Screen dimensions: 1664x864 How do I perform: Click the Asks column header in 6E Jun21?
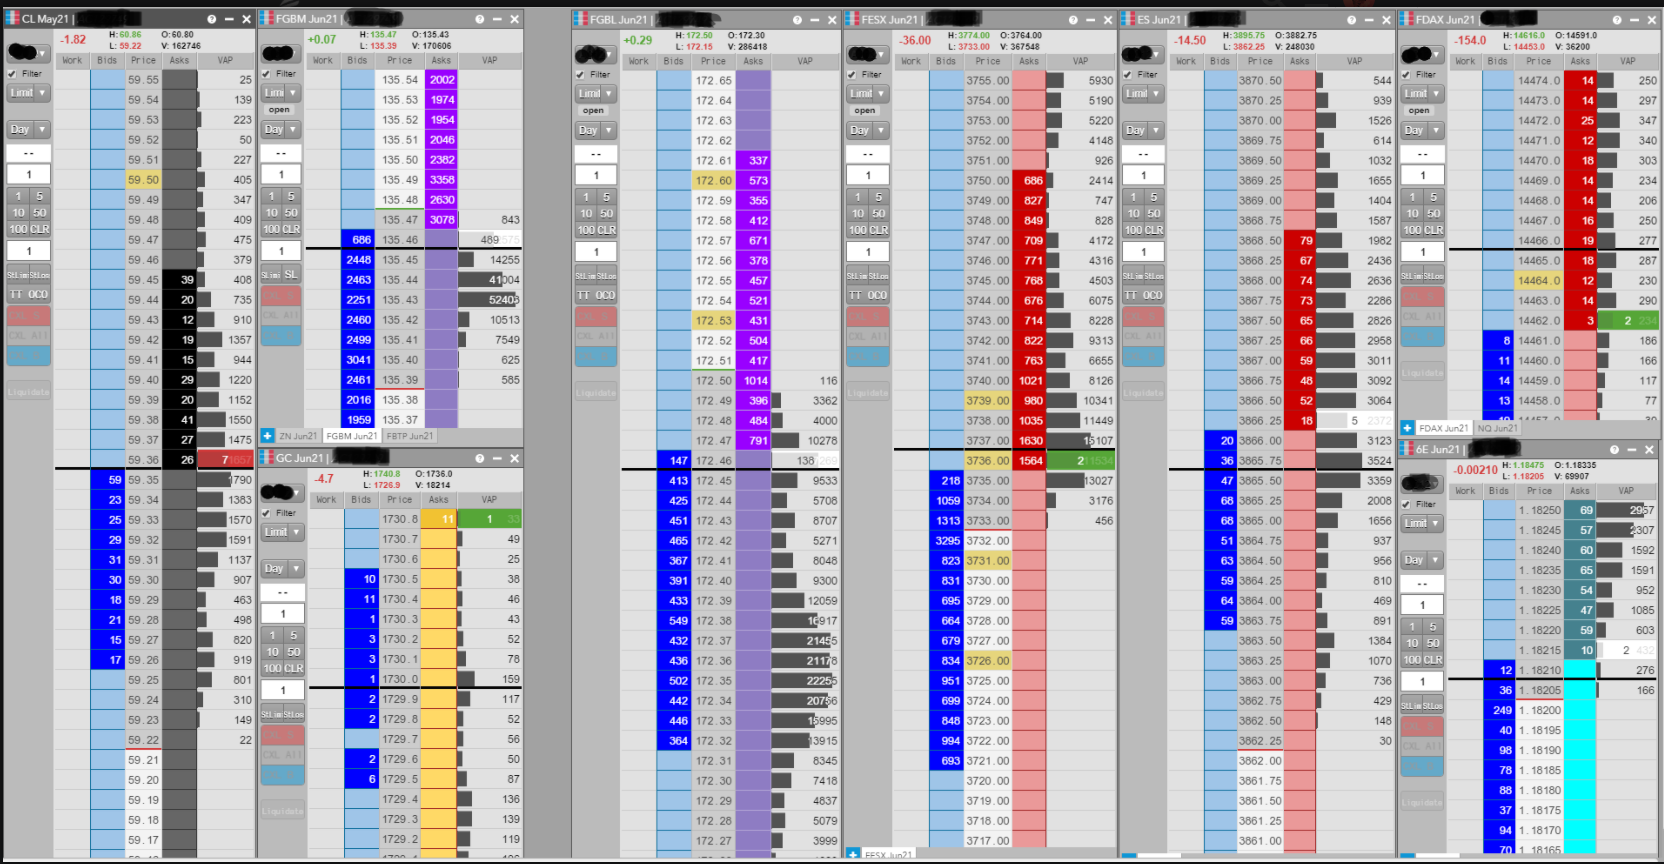coord(1580,491)
